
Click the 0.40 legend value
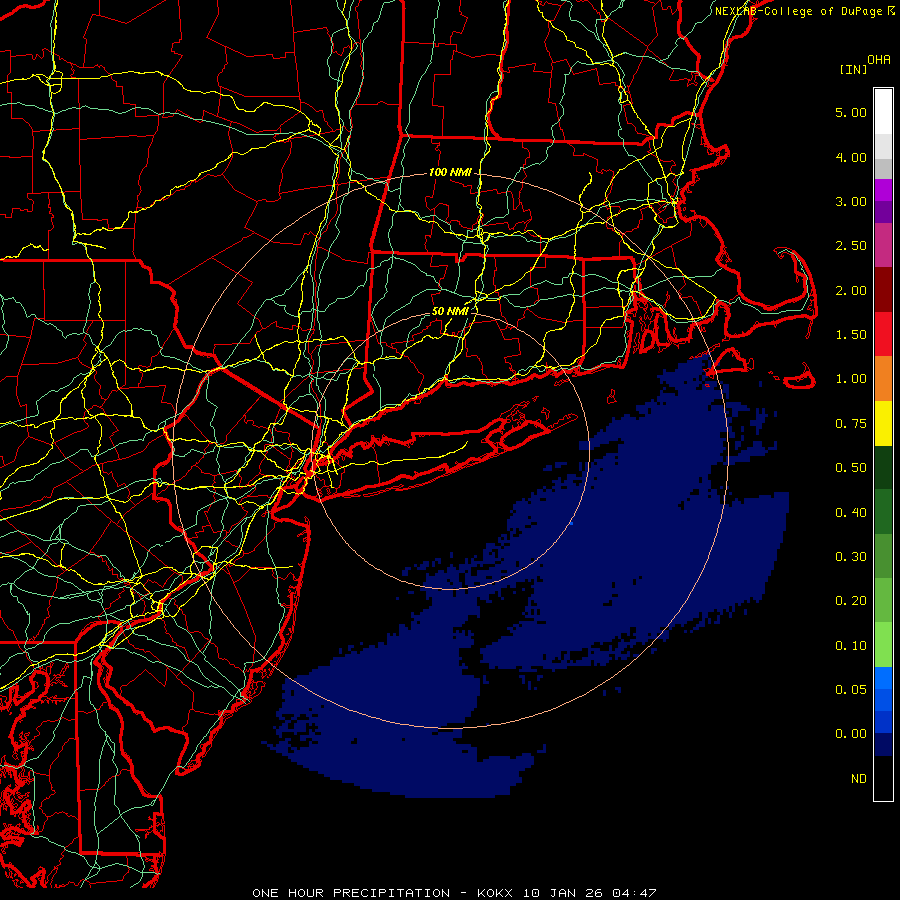coord(851,513)
